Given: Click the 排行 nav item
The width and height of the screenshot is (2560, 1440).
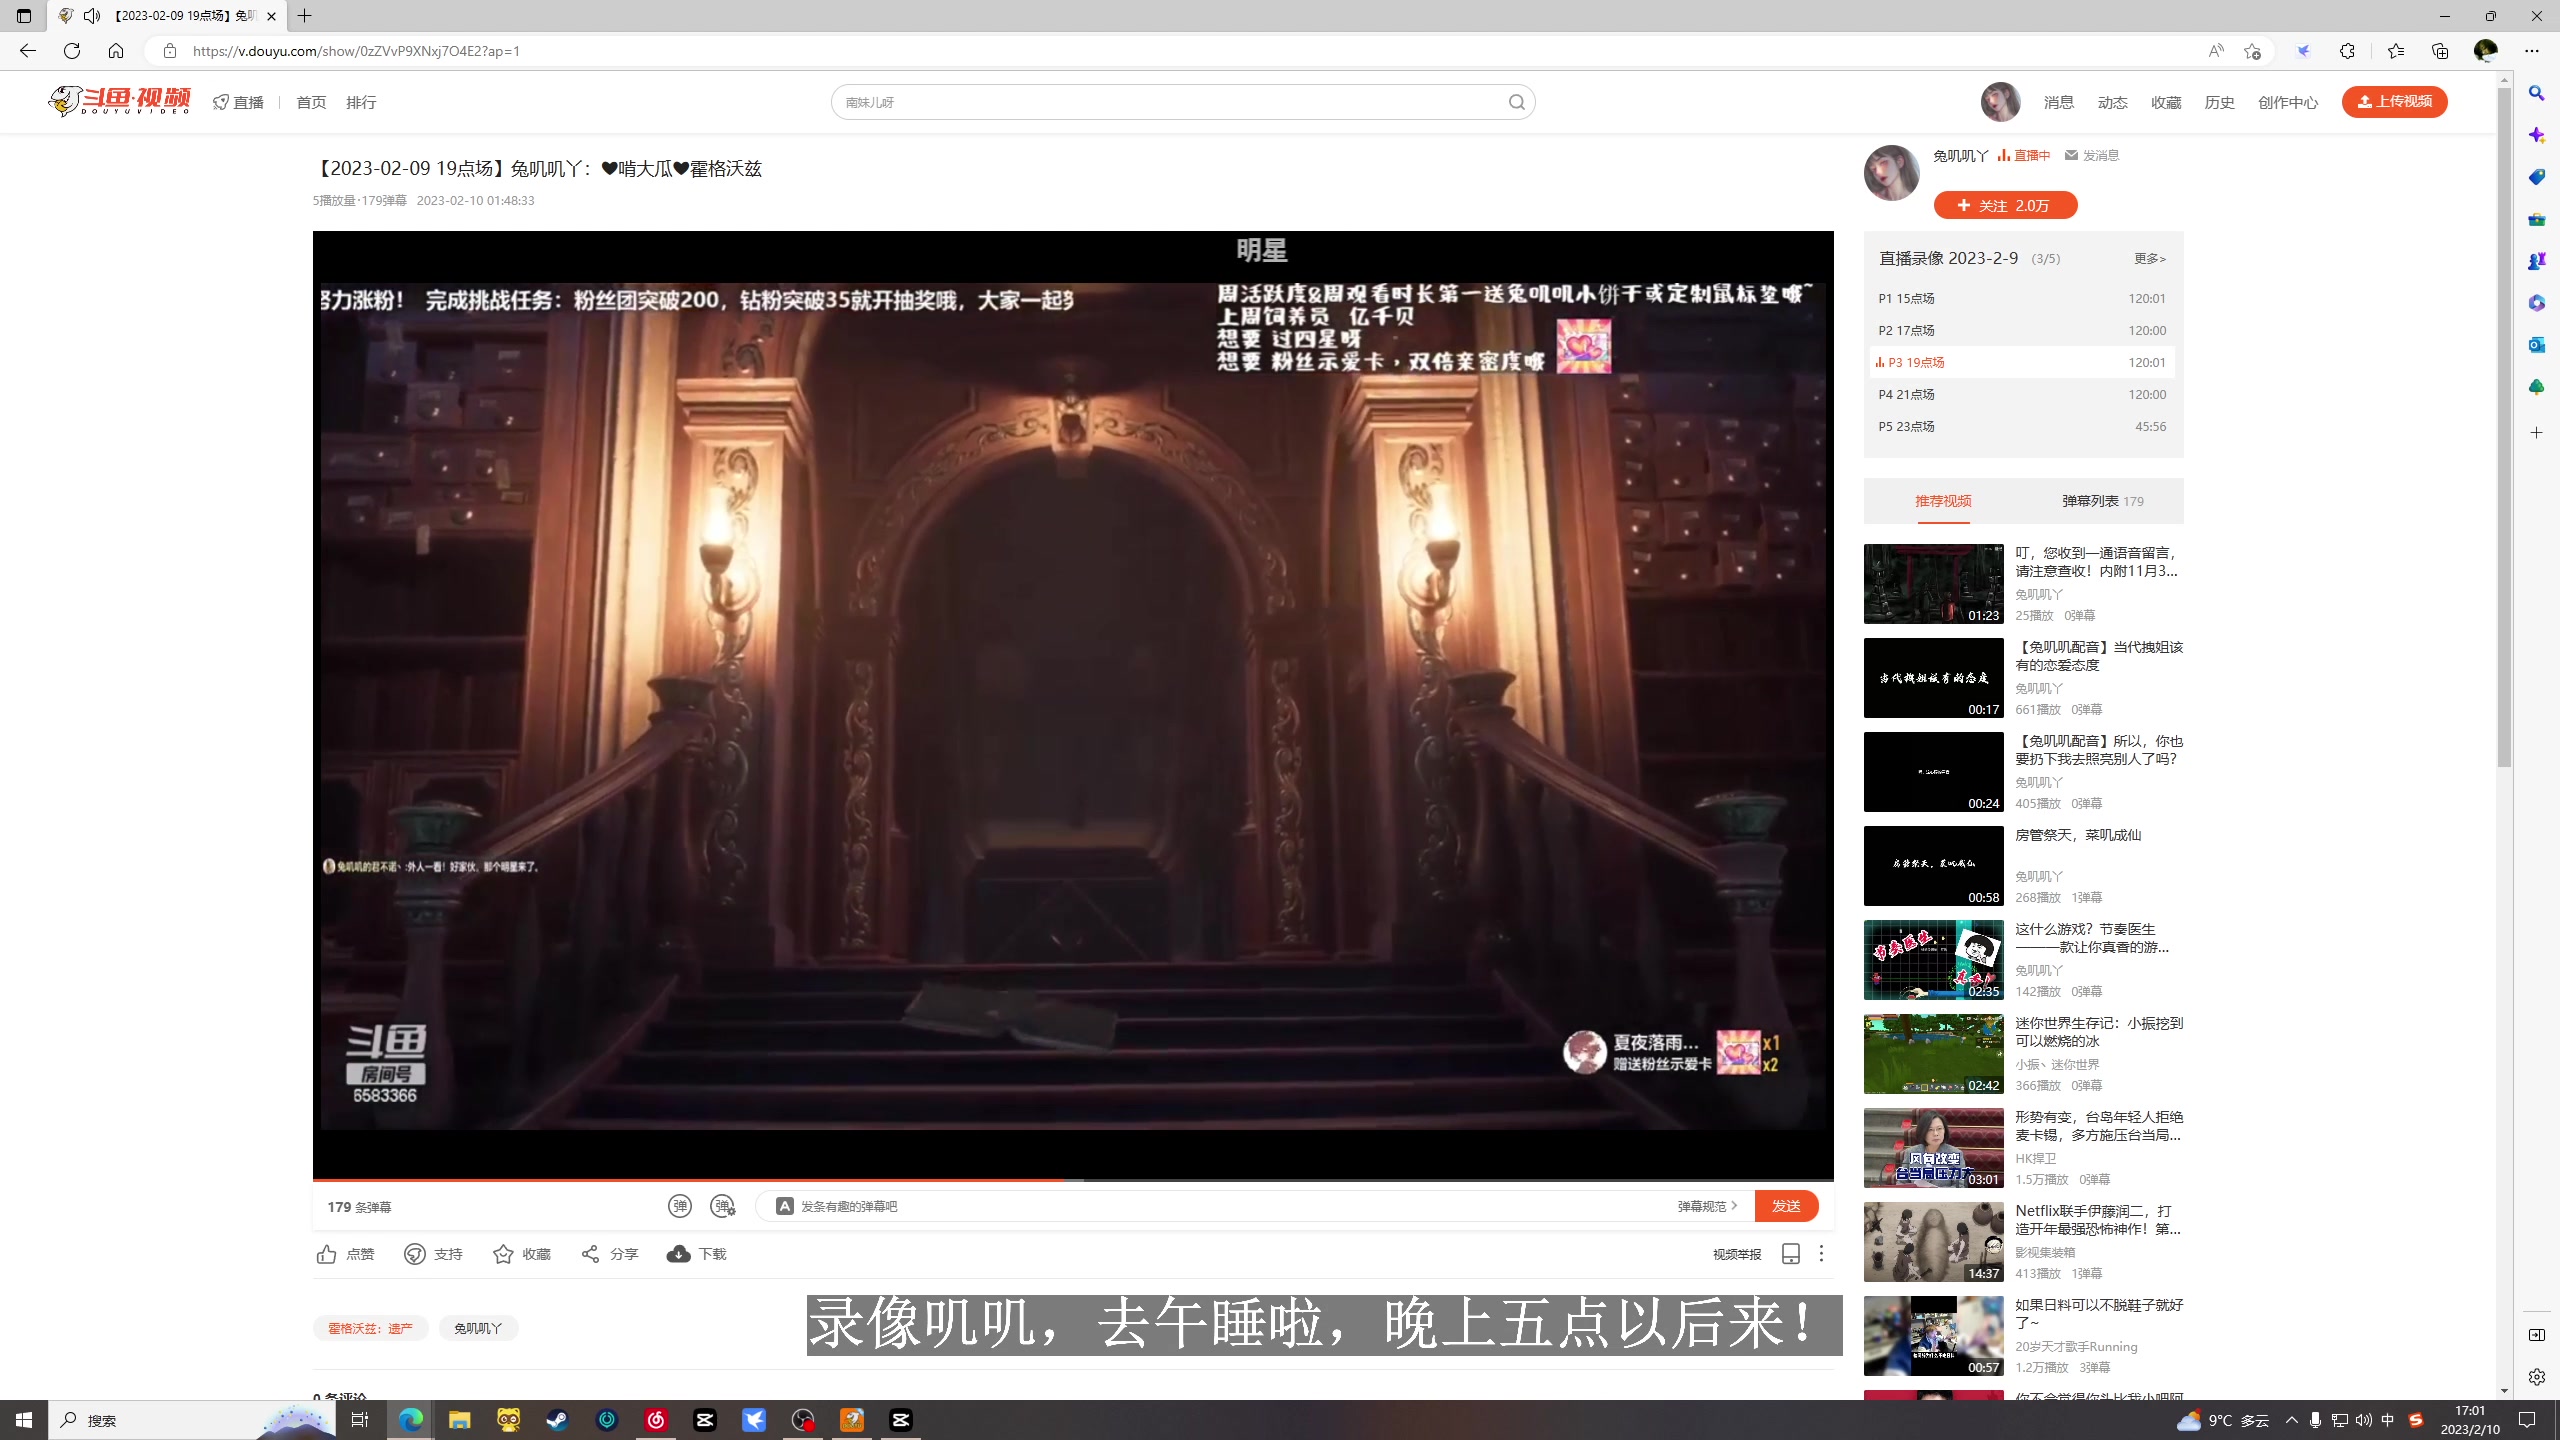Looking at the screenshot, I should click(361, 102).
